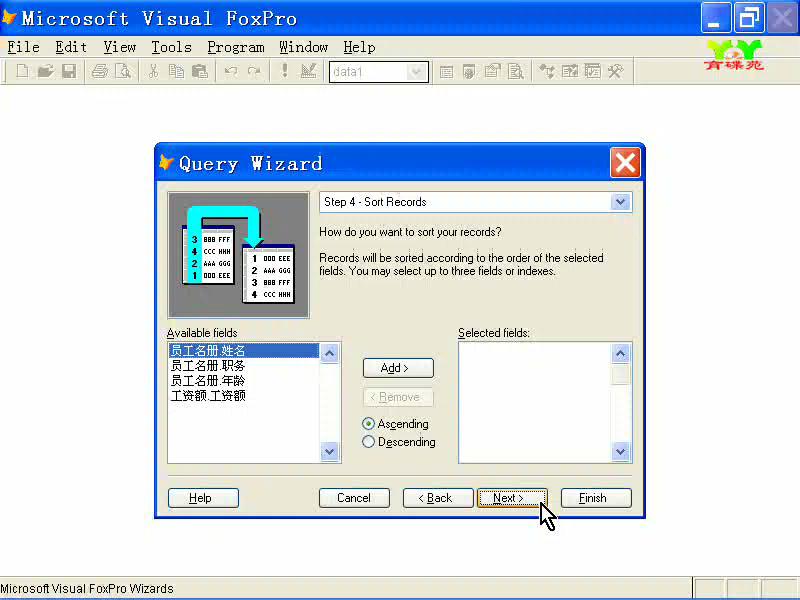Screen dimensions: 800x600
Task: Open the Edit menu
Action: pyautogui.click(x=71, y=47)
